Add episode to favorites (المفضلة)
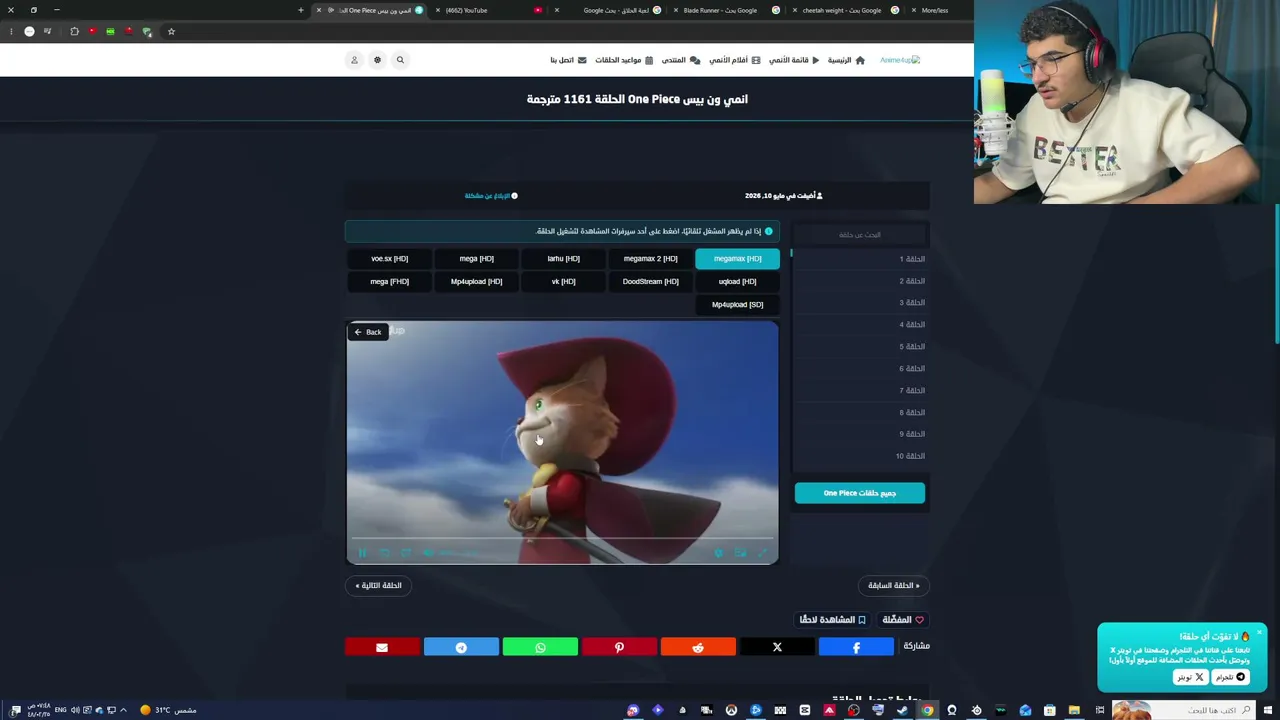Image resolution: width=1280 pixels, height=720 pixels. [903, 620]
